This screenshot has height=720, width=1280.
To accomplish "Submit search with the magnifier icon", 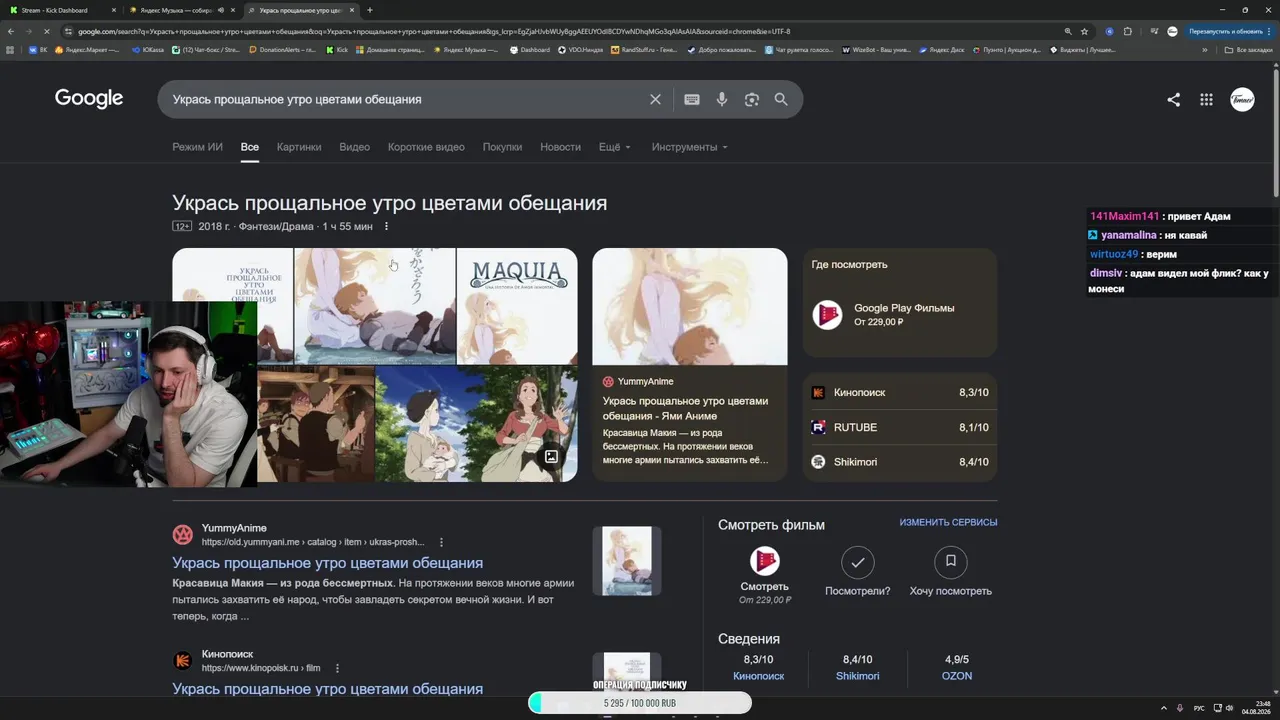I will [x=781, y=100].
